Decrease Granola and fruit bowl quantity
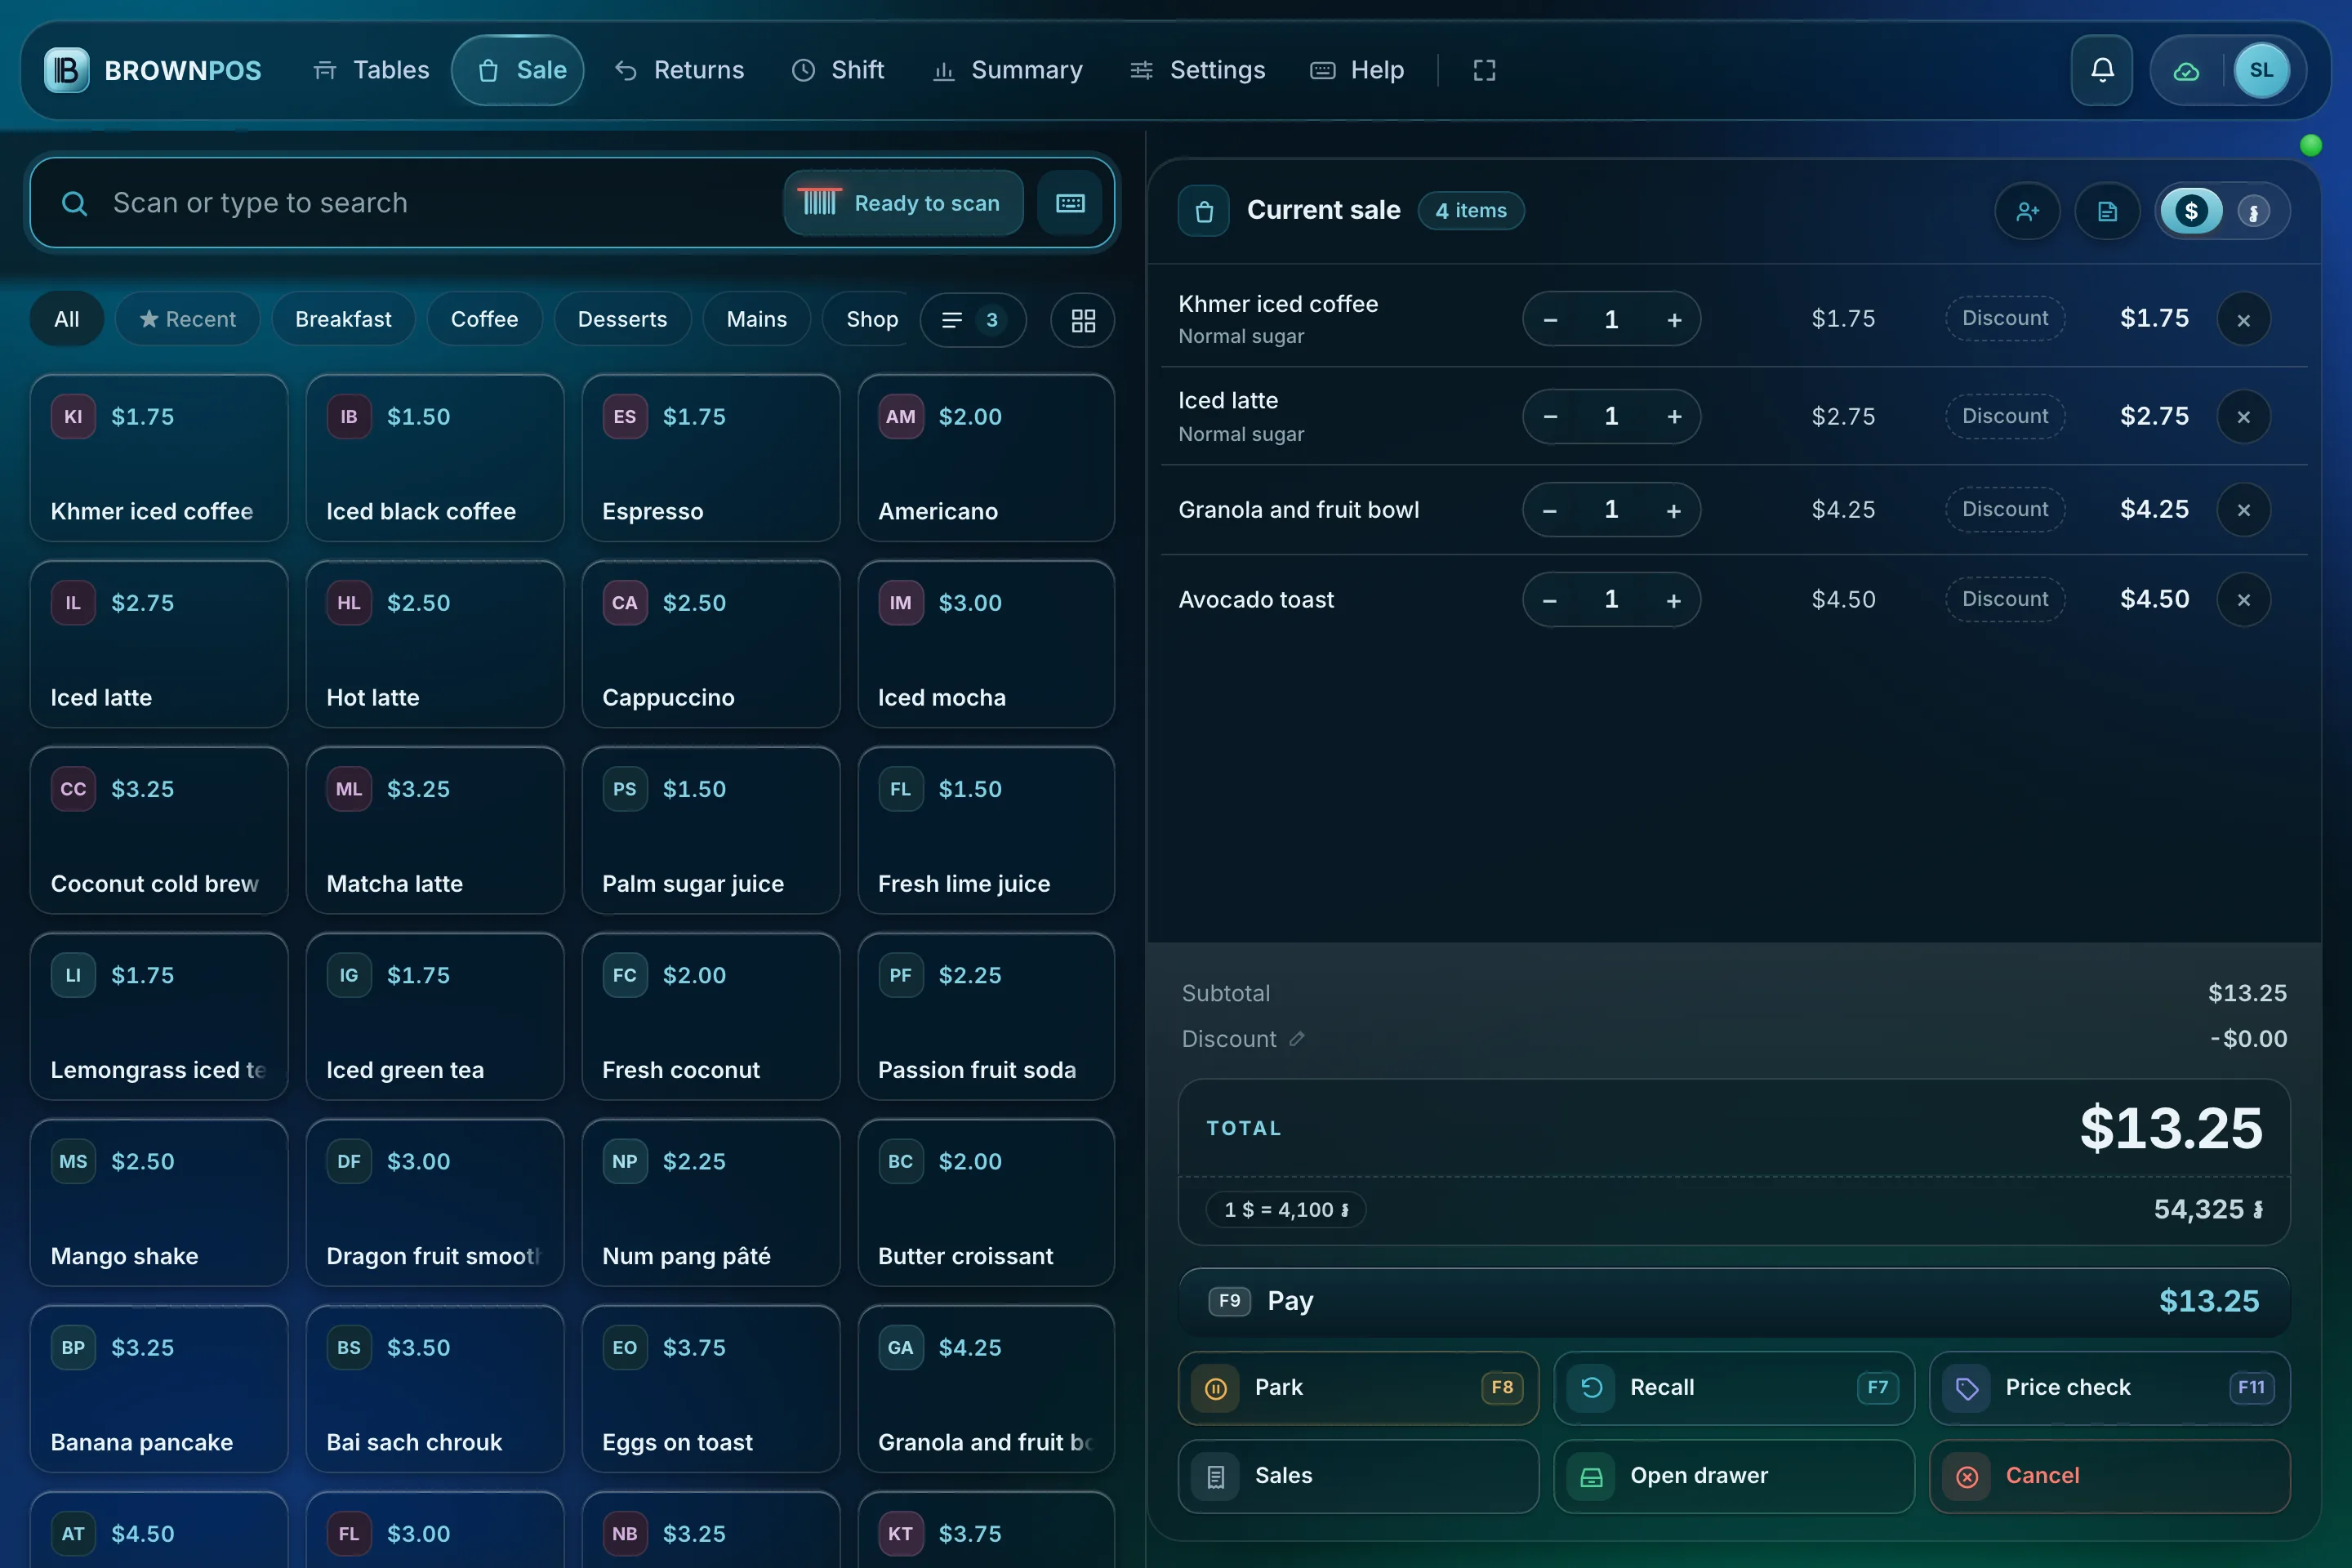This screenshot has width=2352, height=1568. (x=1550, y=510)
